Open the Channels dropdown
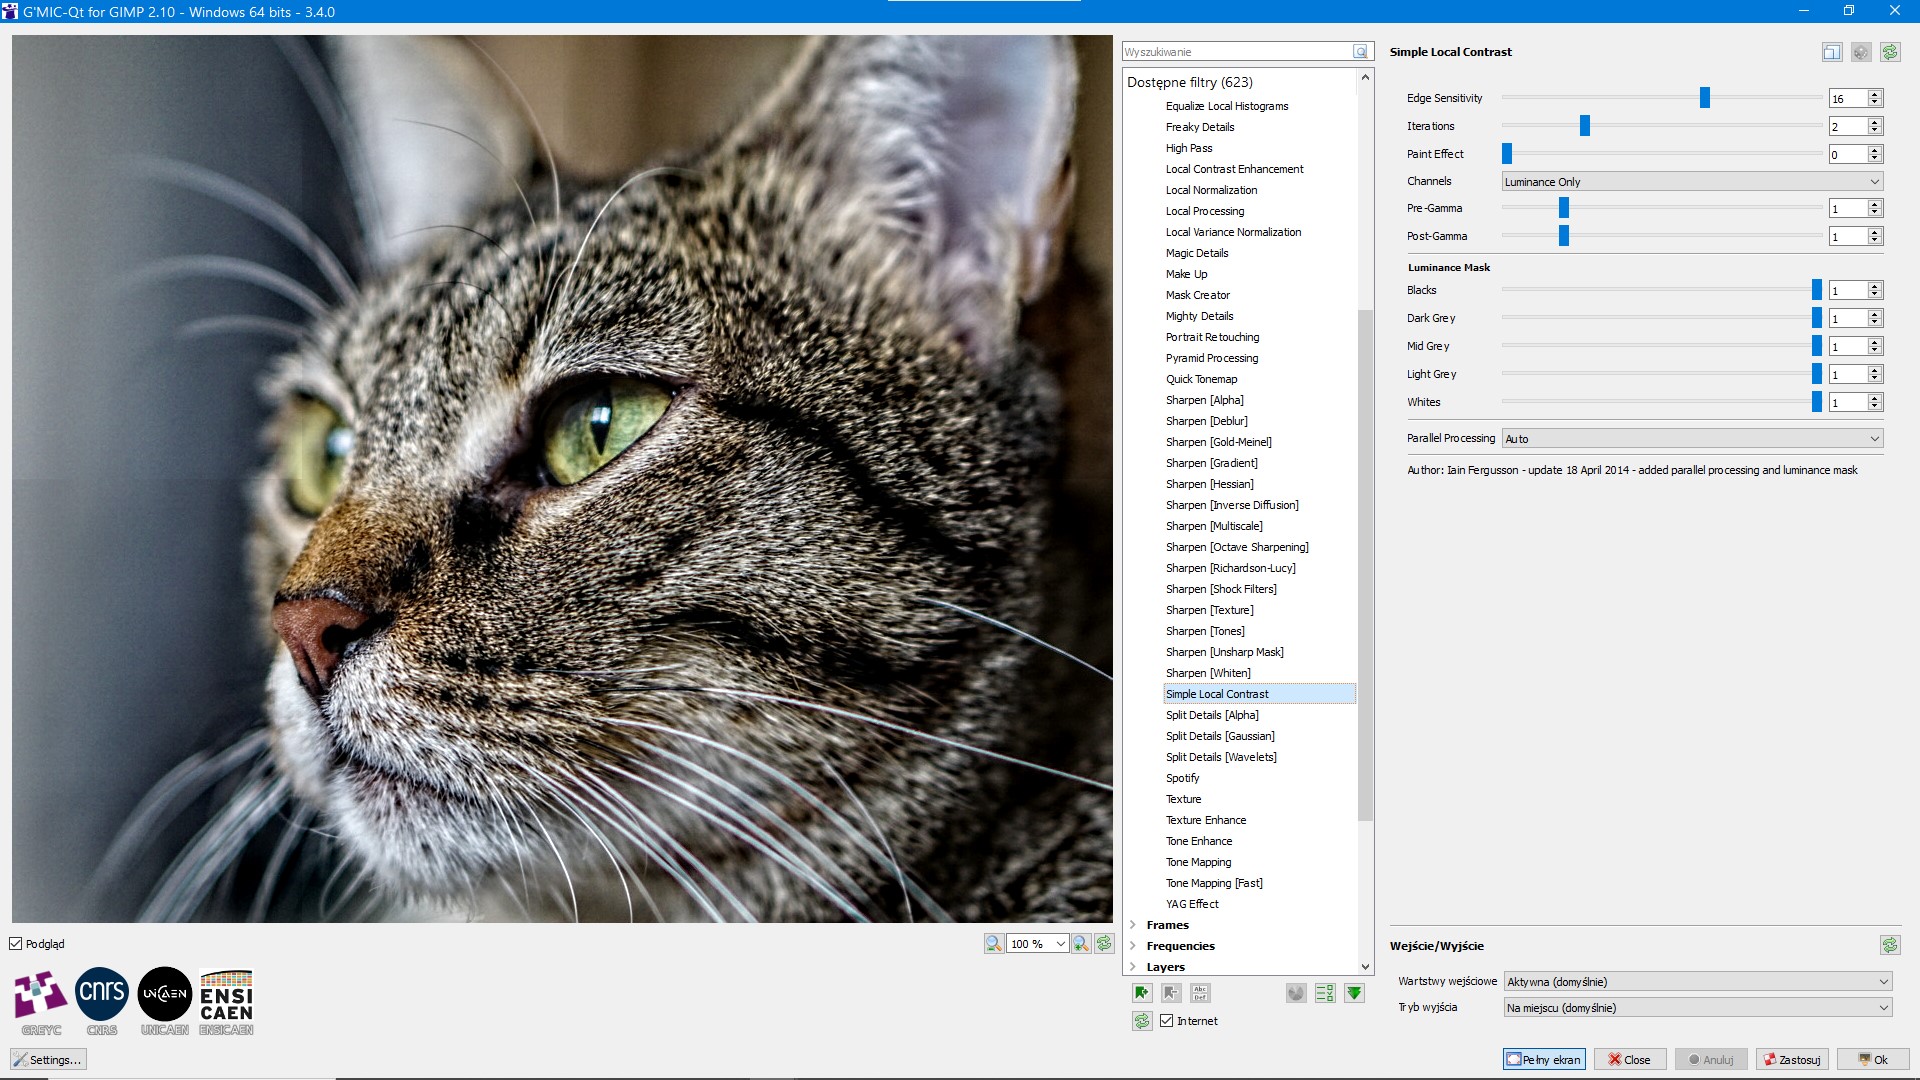Screen dimensions: 1920x1080 click(x=1690, y=181)
